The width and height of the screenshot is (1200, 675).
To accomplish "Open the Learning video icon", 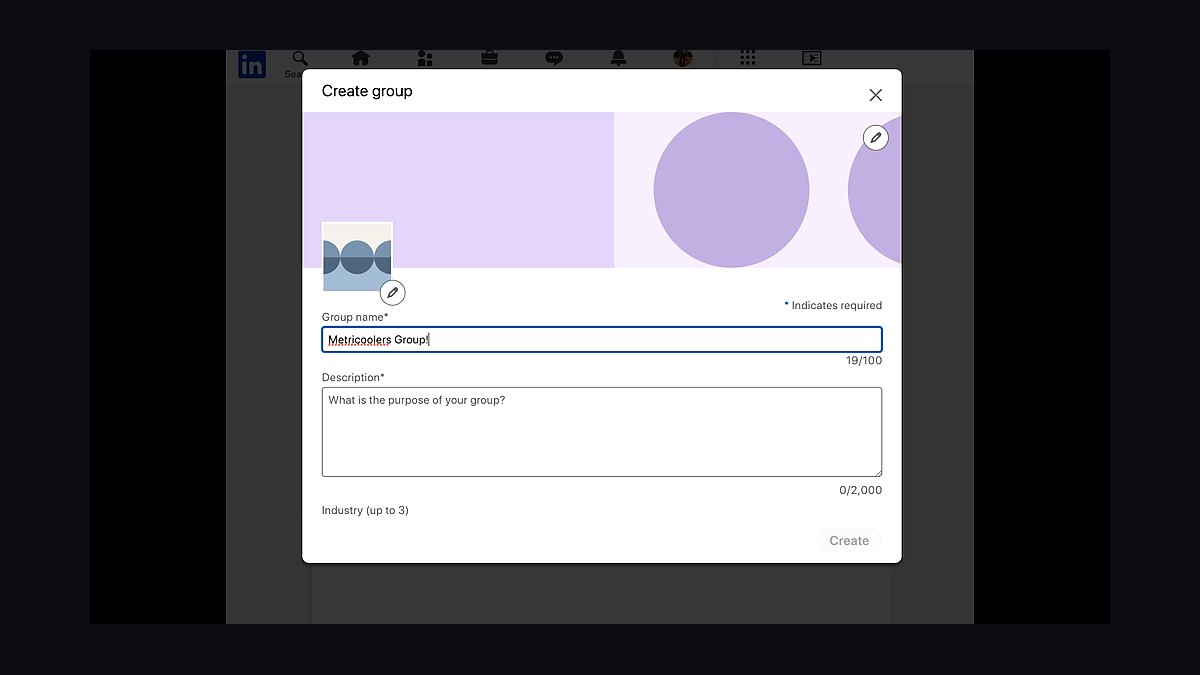I will pos(812,59).
